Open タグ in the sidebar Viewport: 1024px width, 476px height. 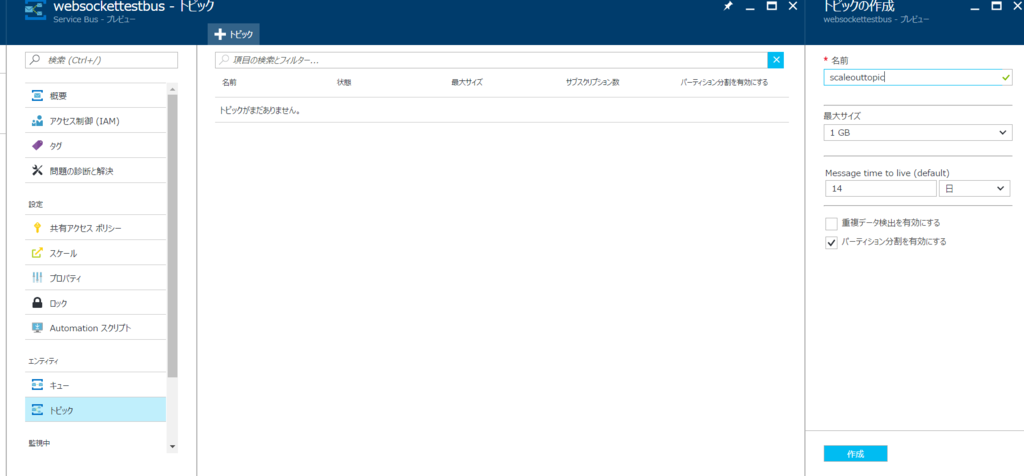pos(95,146)
